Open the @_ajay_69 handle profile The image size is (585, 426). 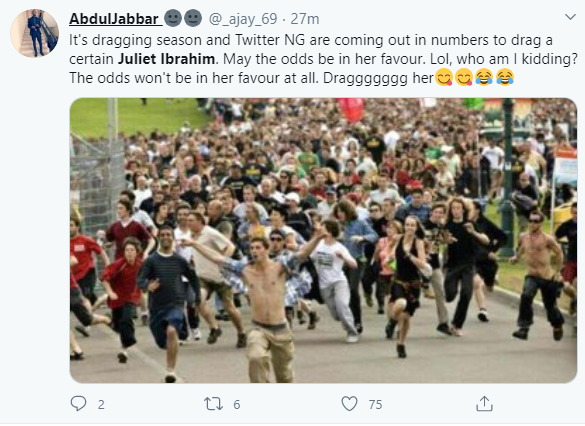pos(243,19)
